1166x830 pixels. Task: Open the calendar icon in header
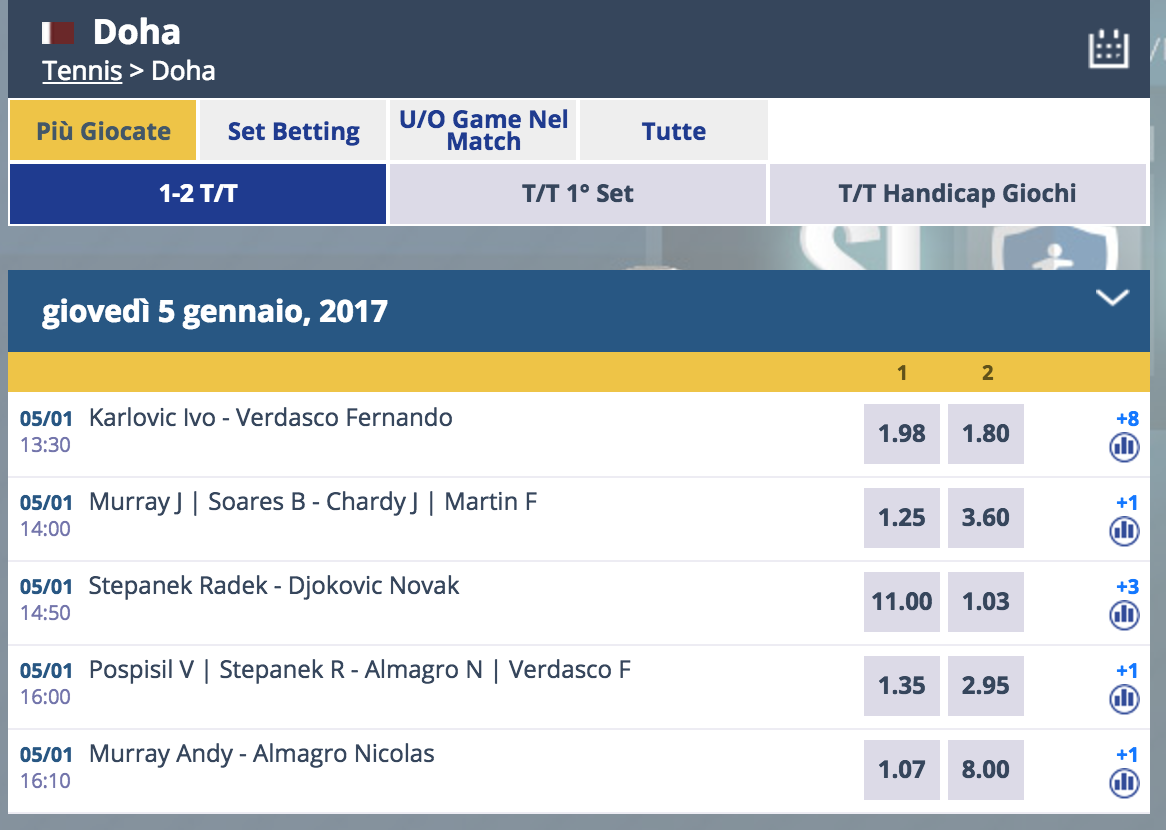[1109, 49]
